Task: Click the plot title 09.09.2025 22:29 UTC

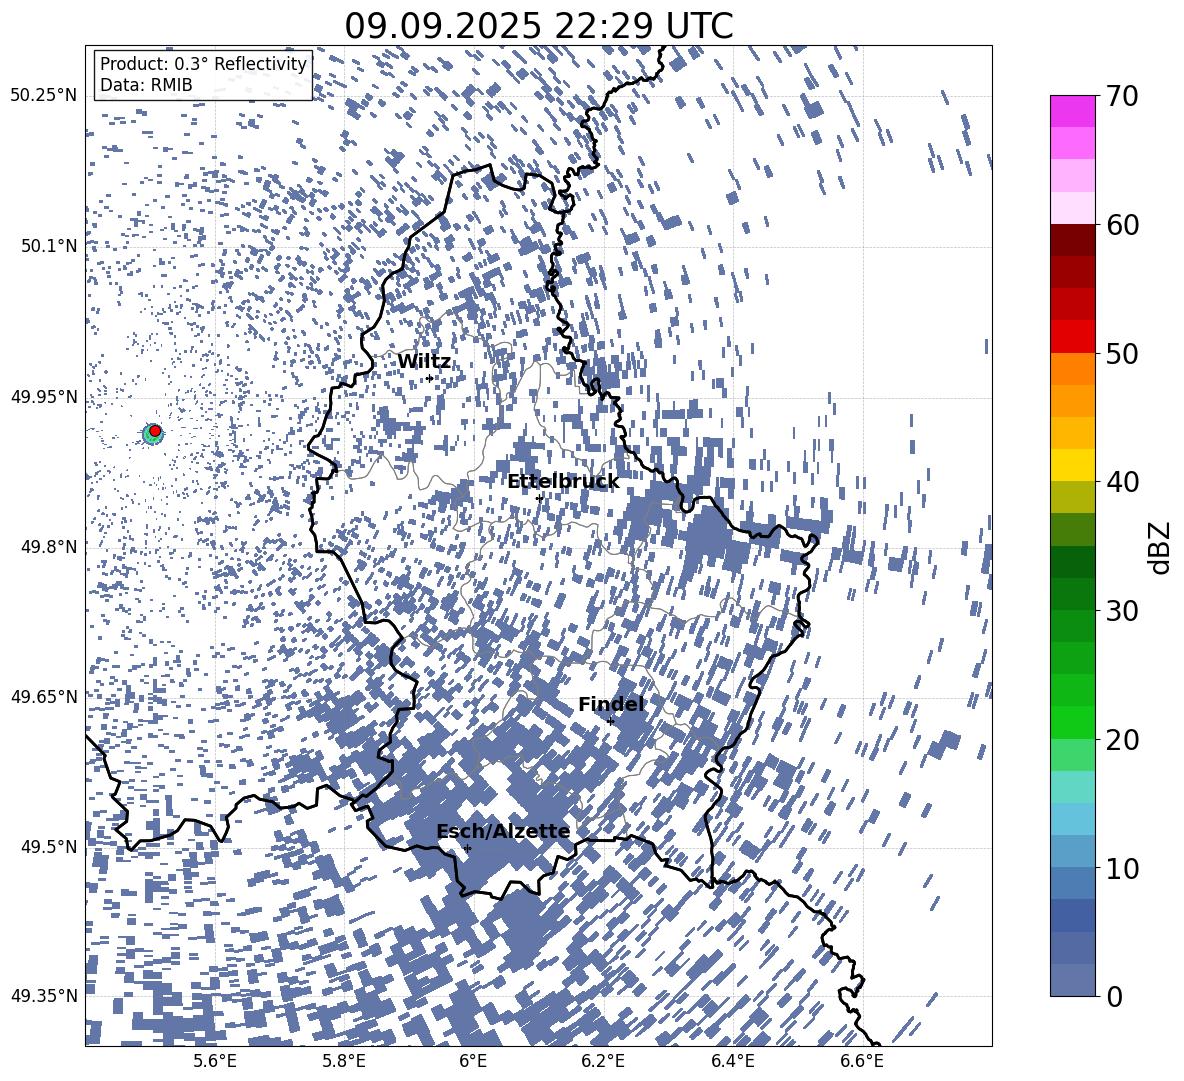Action: 538,26
